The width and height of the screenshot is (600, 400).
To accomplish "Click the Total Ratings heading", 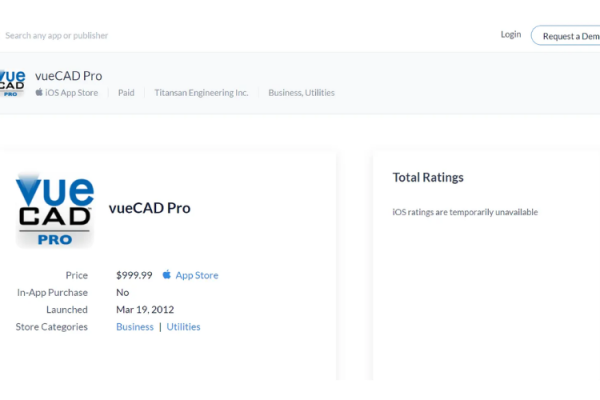I will [428, 178].
